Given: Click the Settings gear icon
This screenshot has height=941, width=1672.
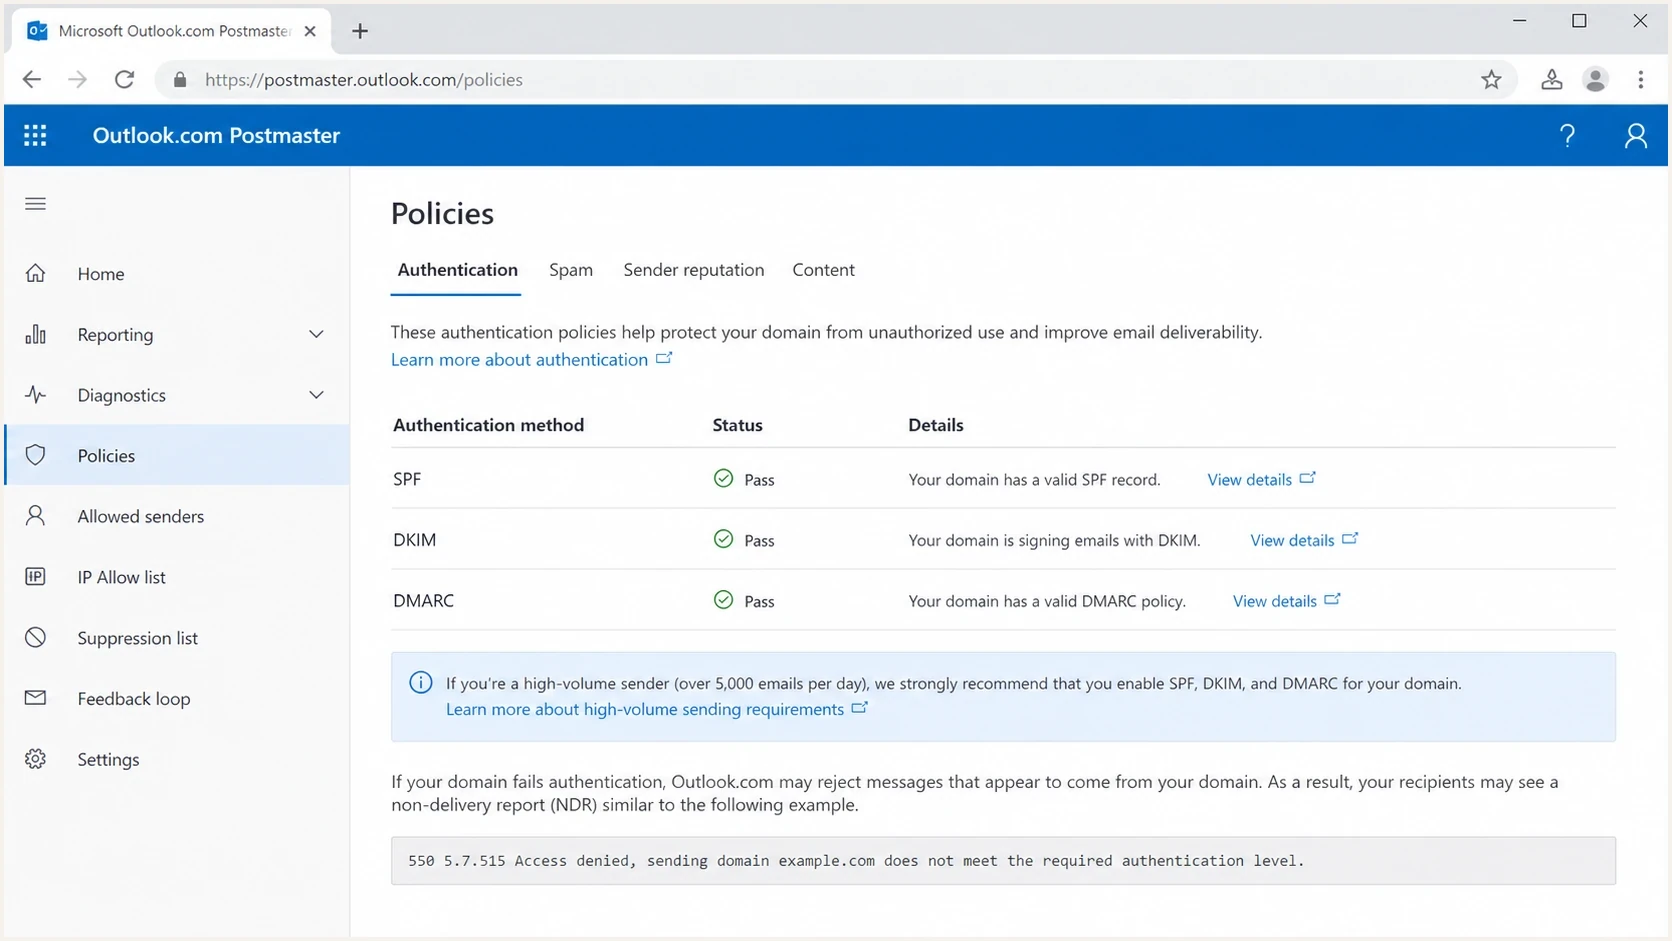Looking at the screenshot, I should click(x=36, y=759).
